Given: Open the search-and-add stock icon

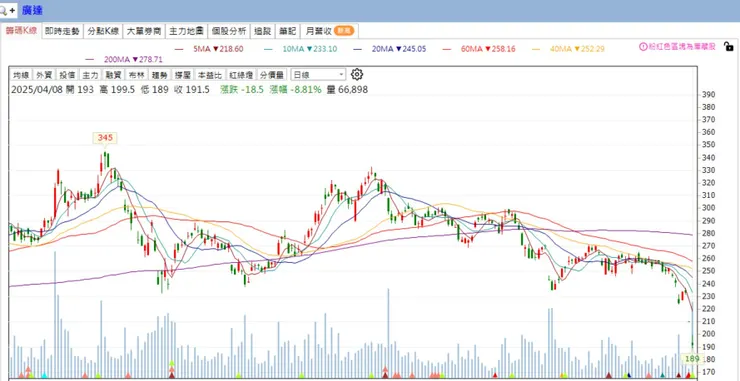Looking at the screenshot, I should click(8, 10).
